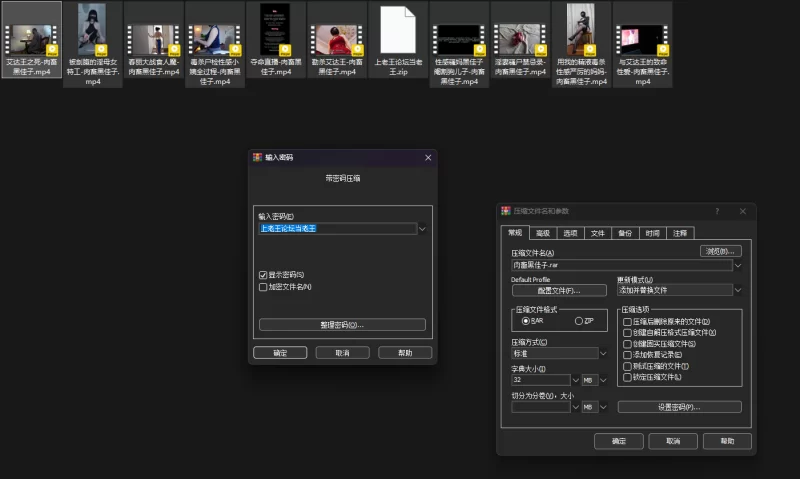Expand the 输入密码 field dropdown arrow
The width and height of the screenshot is (800, 479).
pos(423,229)
